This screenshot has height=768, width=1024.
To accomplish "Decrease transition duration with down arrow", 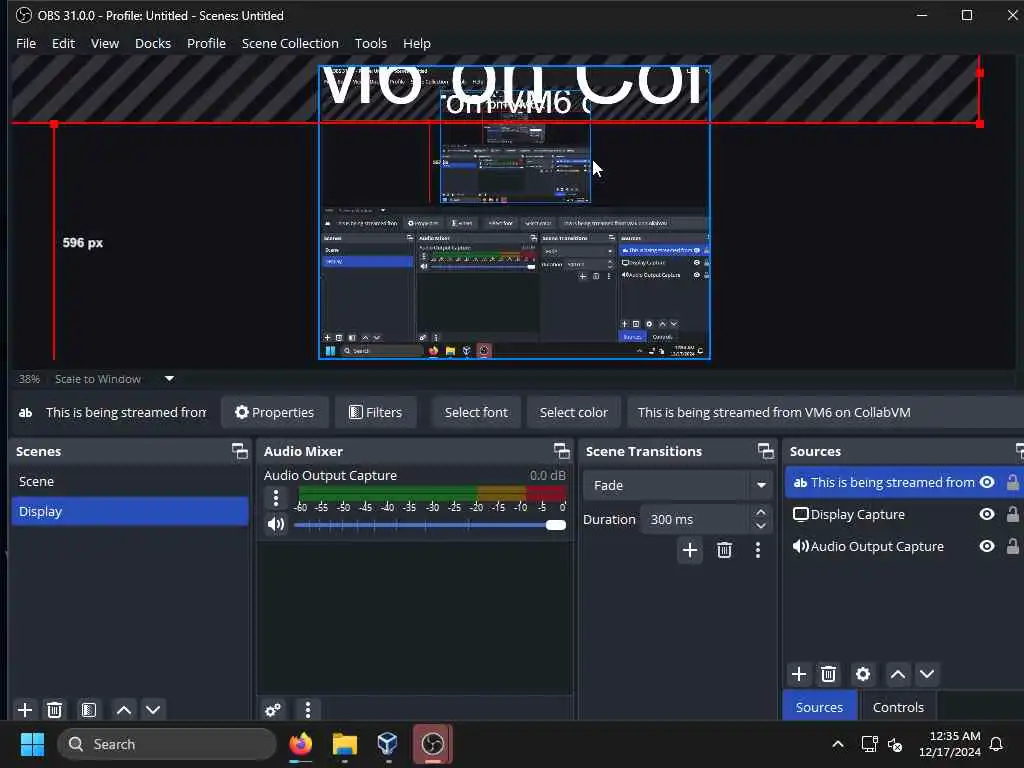I will pos(760,526).
